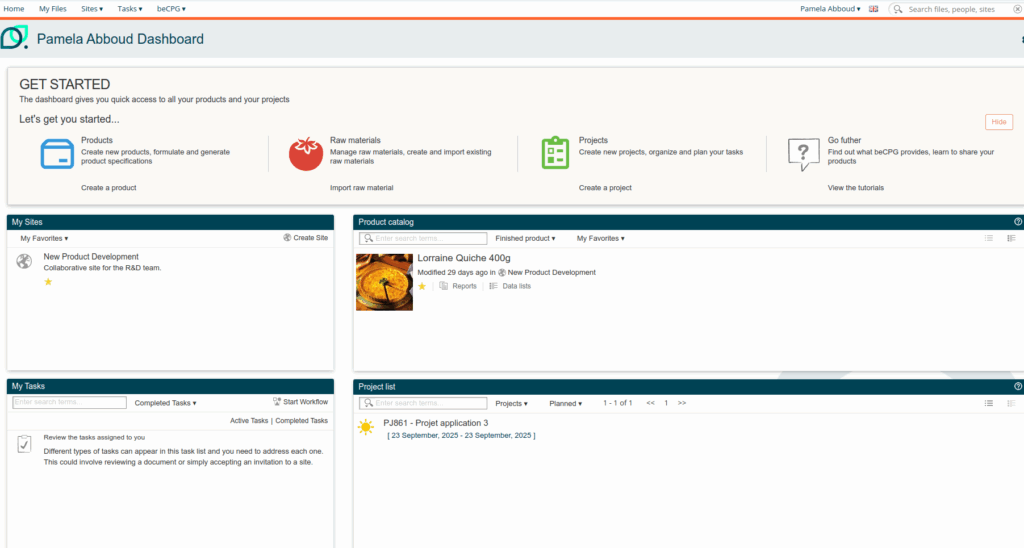Open the beCPG menu
This screenshot has height=548, width=1024.
pyautogui.click(x=171, y=8)
